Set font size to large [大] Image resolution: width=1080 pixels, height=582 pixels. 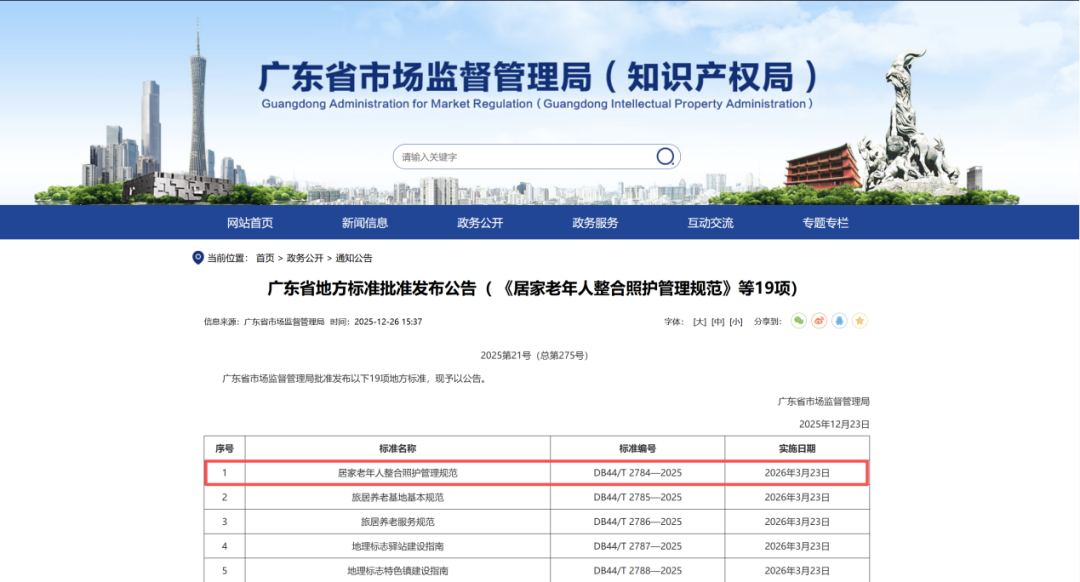coord(700,322)
